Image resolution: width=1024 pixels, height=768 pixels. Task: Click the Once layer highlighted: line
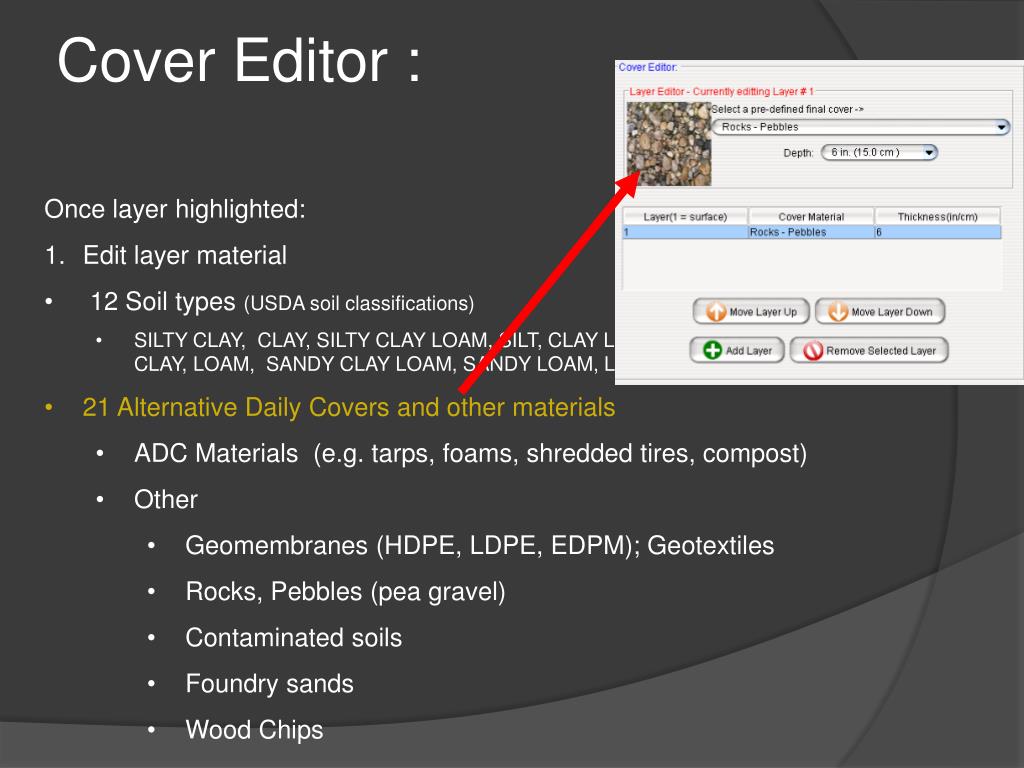174,210
